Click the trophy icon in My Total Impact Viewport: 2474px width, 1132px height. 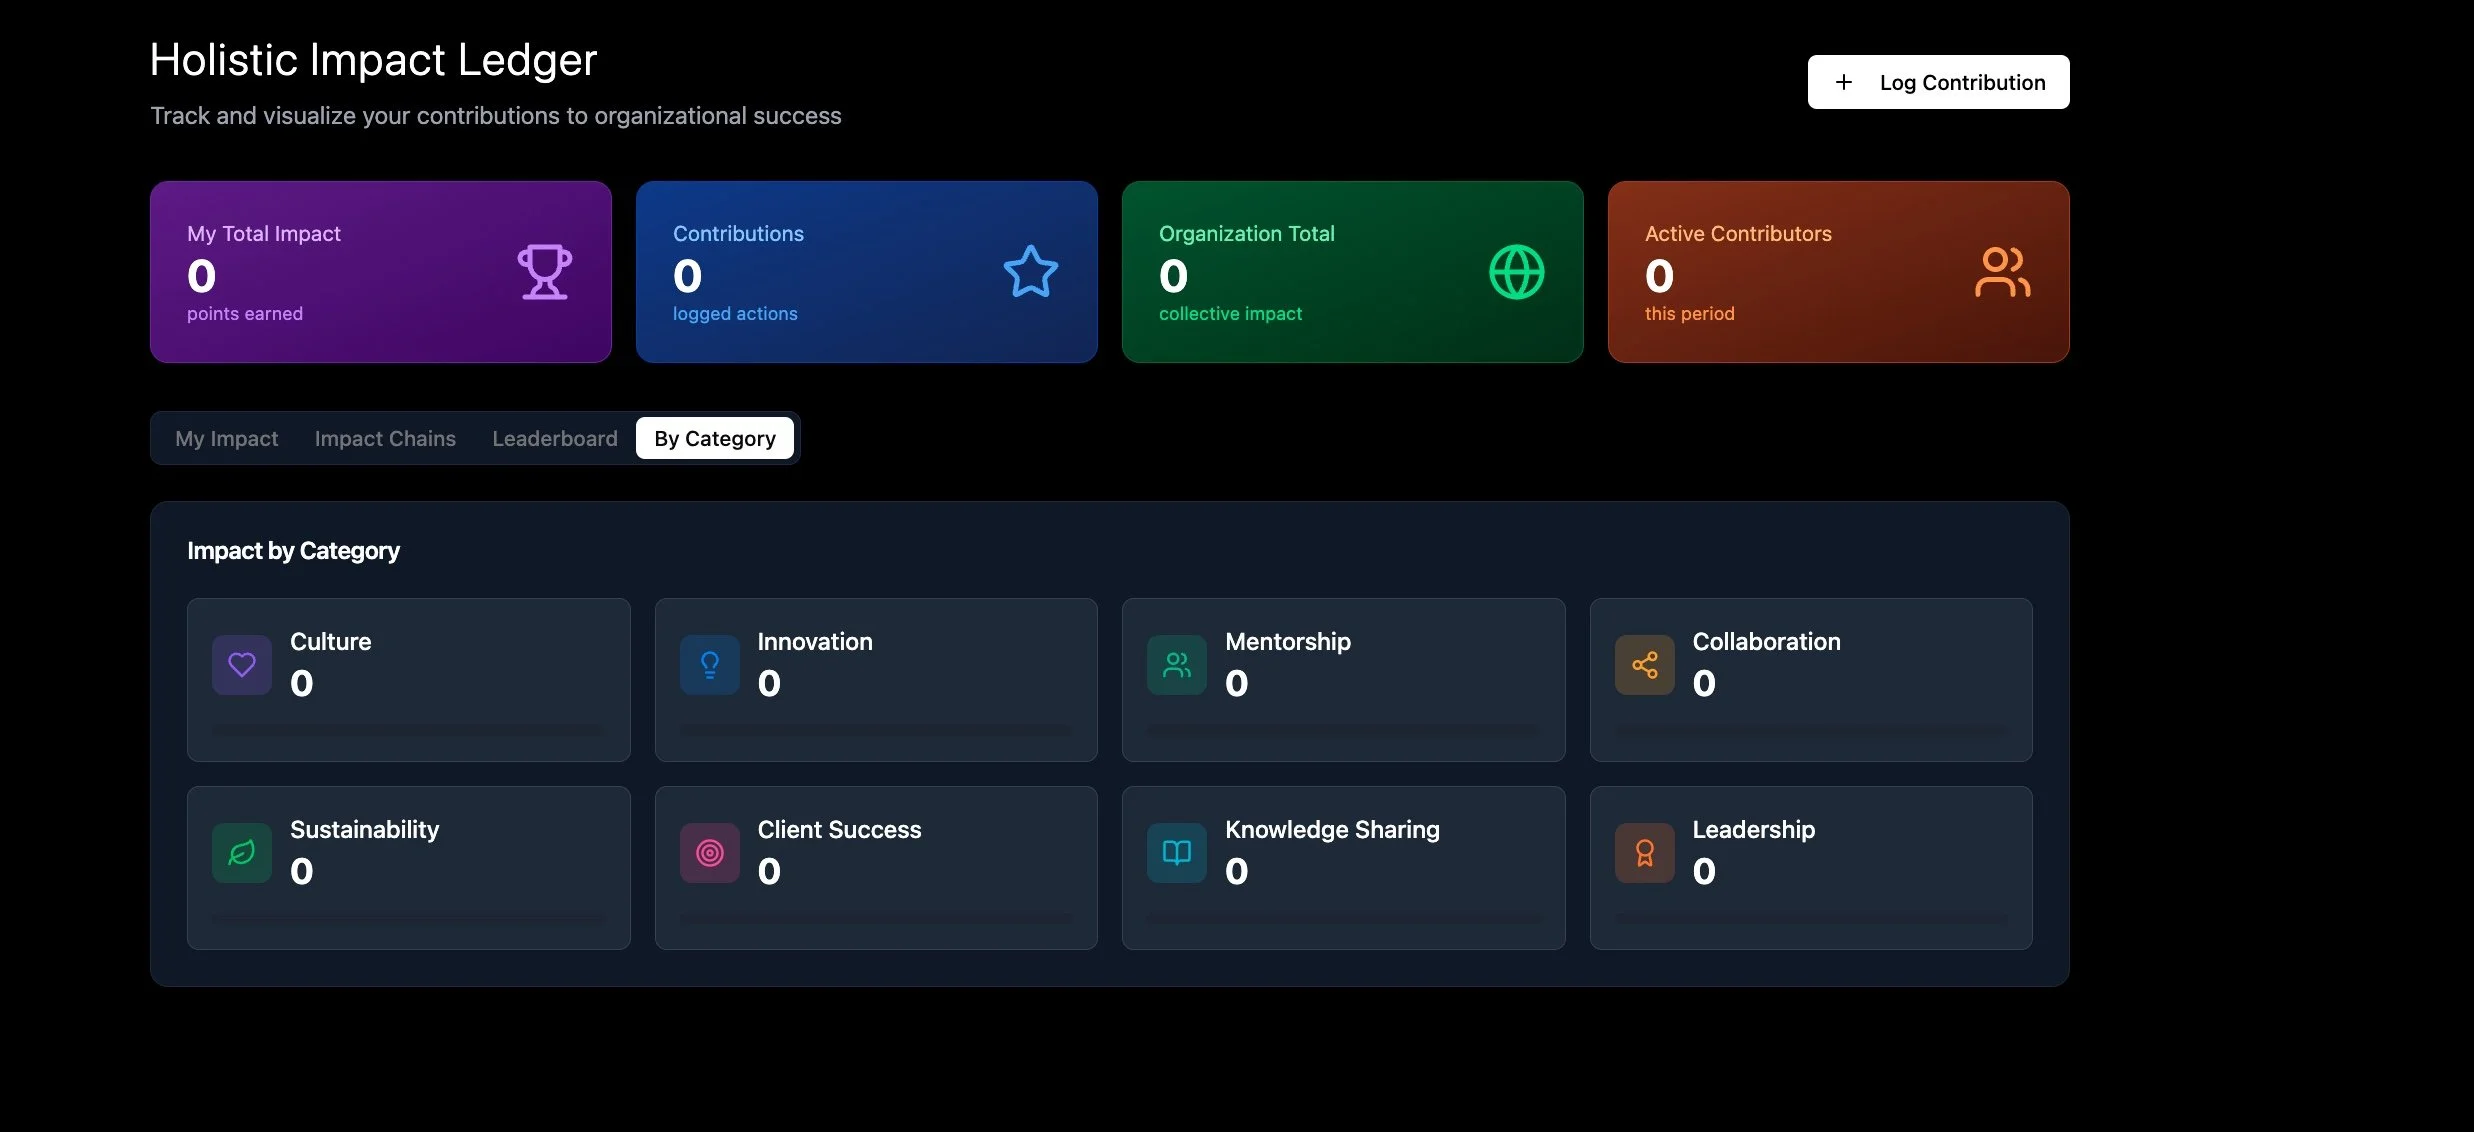click(x=544, y=272)
